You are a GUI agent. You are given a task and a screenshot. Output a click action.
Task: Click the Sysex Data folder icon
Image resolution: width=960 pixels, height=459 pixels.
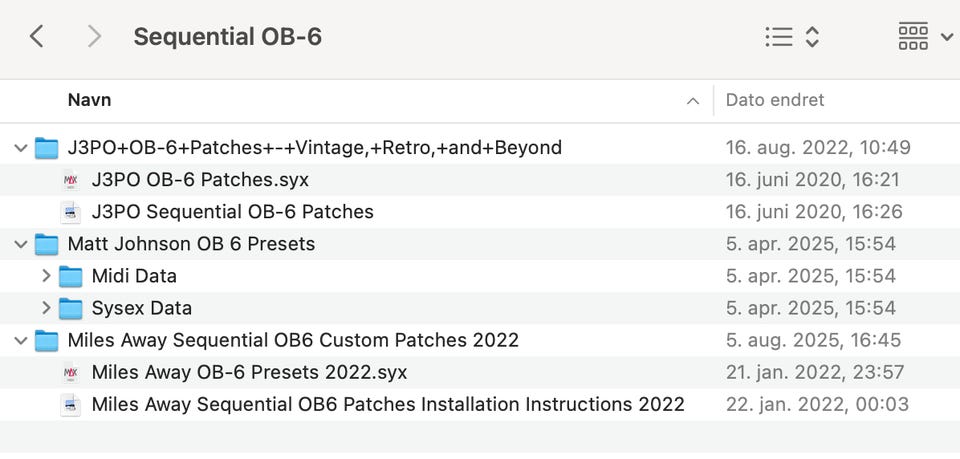coord(70,308)
